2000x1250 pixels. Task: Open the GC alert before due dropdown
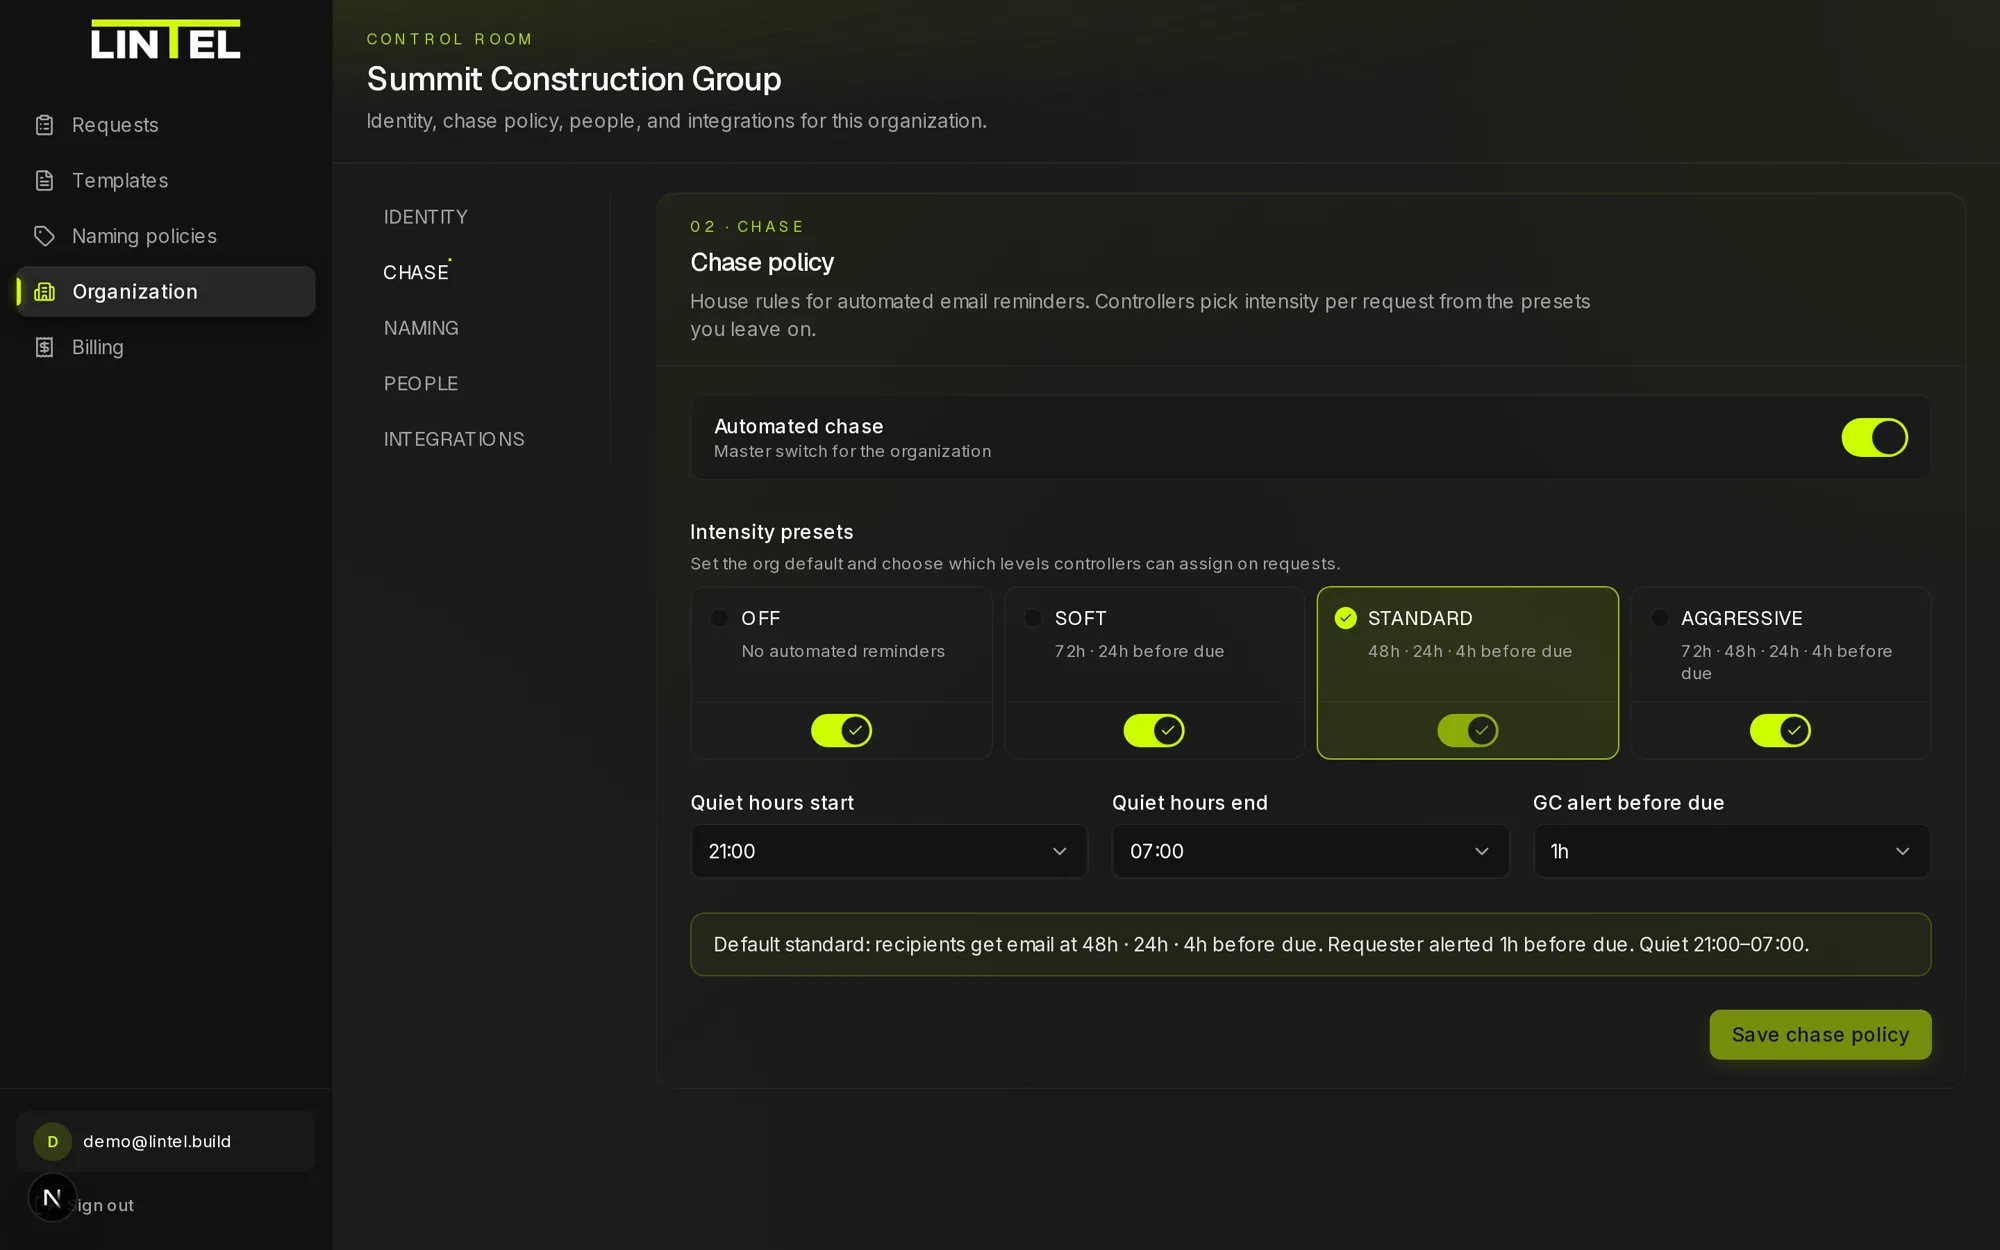[1732, 851]
